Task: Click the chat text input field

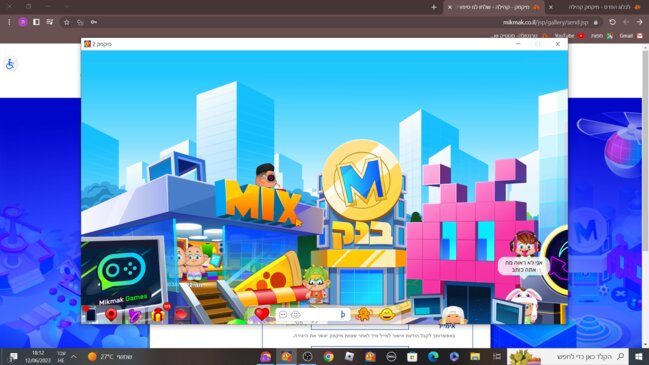Action: (320, 315)
